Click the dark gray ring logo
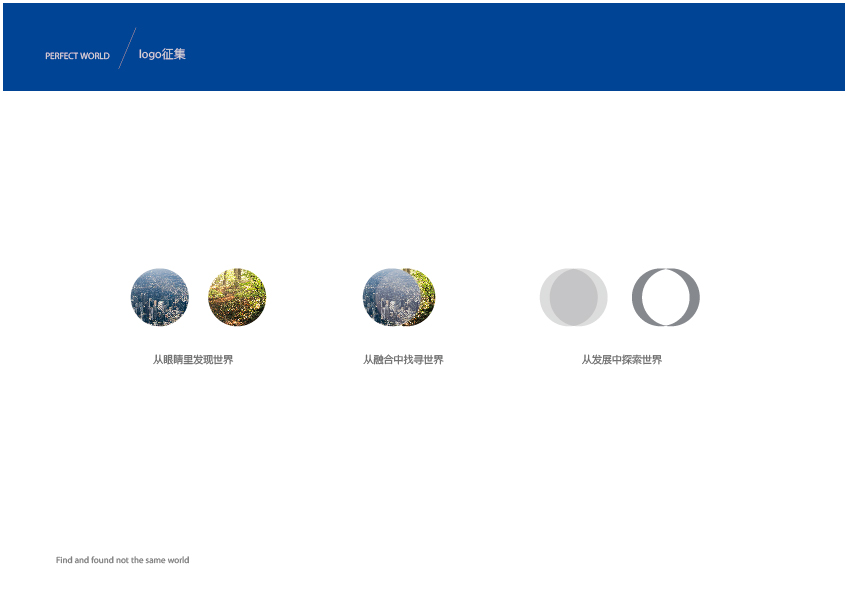 click(x=666, y=297)
